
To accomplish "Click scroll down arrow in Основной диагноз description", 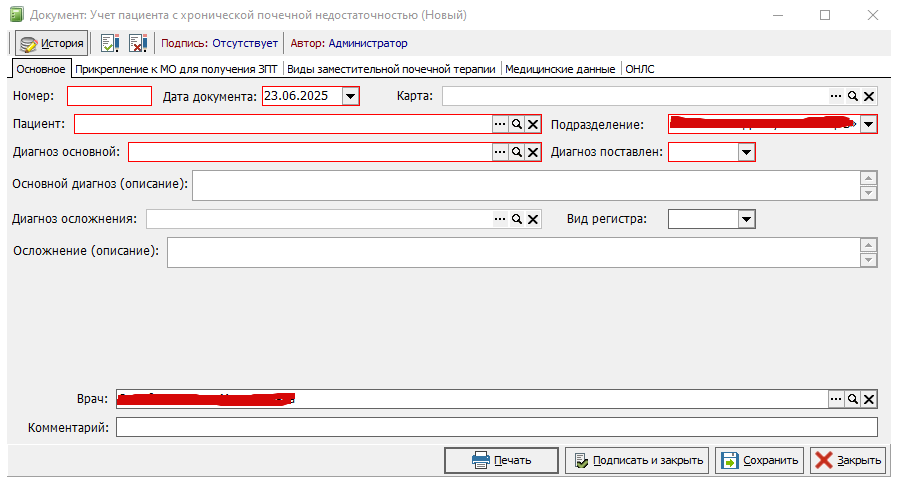I will point(869,193).
